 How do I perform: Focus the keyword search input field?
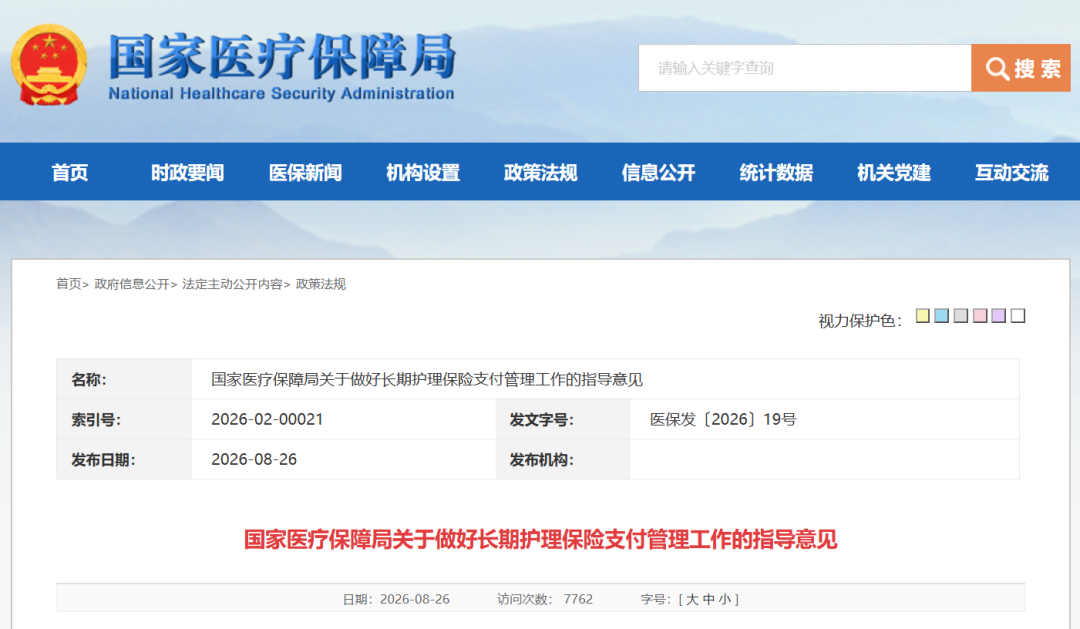(x=804, y=68)
